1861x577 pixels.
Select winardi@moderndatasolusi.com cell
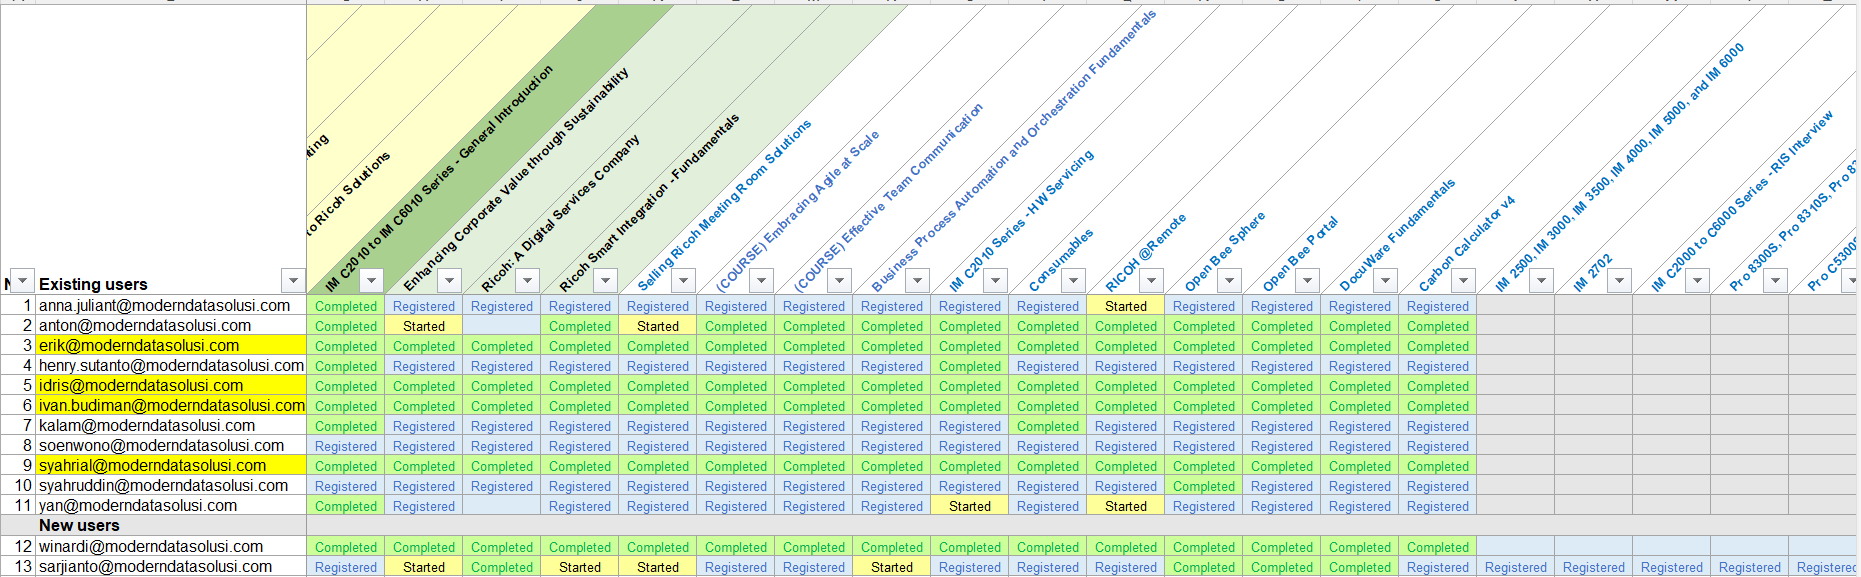(171, 547)
